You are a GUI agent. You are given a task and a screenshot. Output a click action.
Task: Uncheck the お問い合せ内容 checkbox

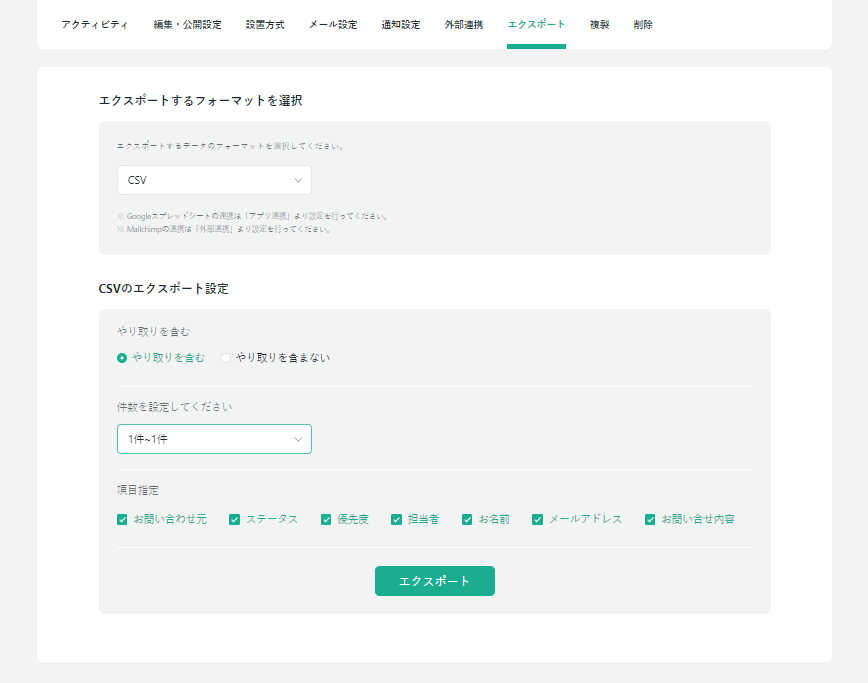click(650, 519)
